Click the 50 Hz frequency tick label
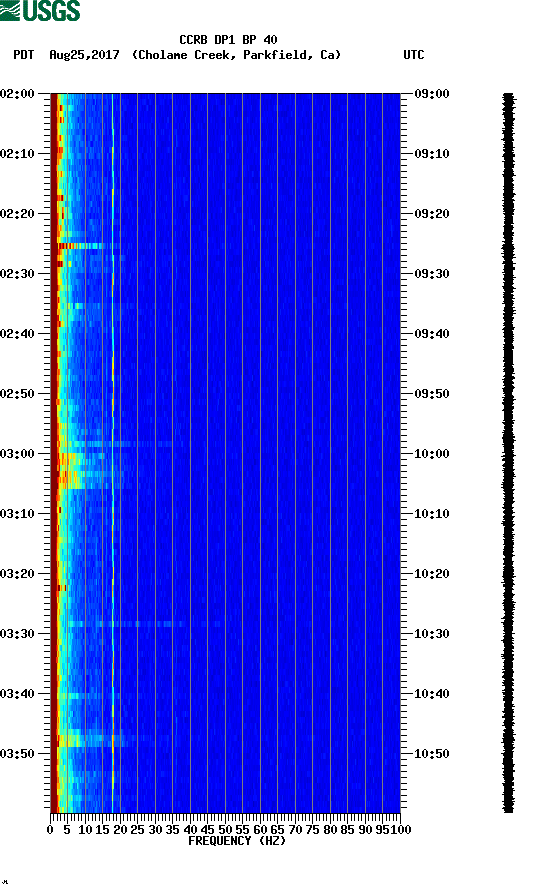The height and width of the screenshot is (893, 552). [x=225, y=830]
